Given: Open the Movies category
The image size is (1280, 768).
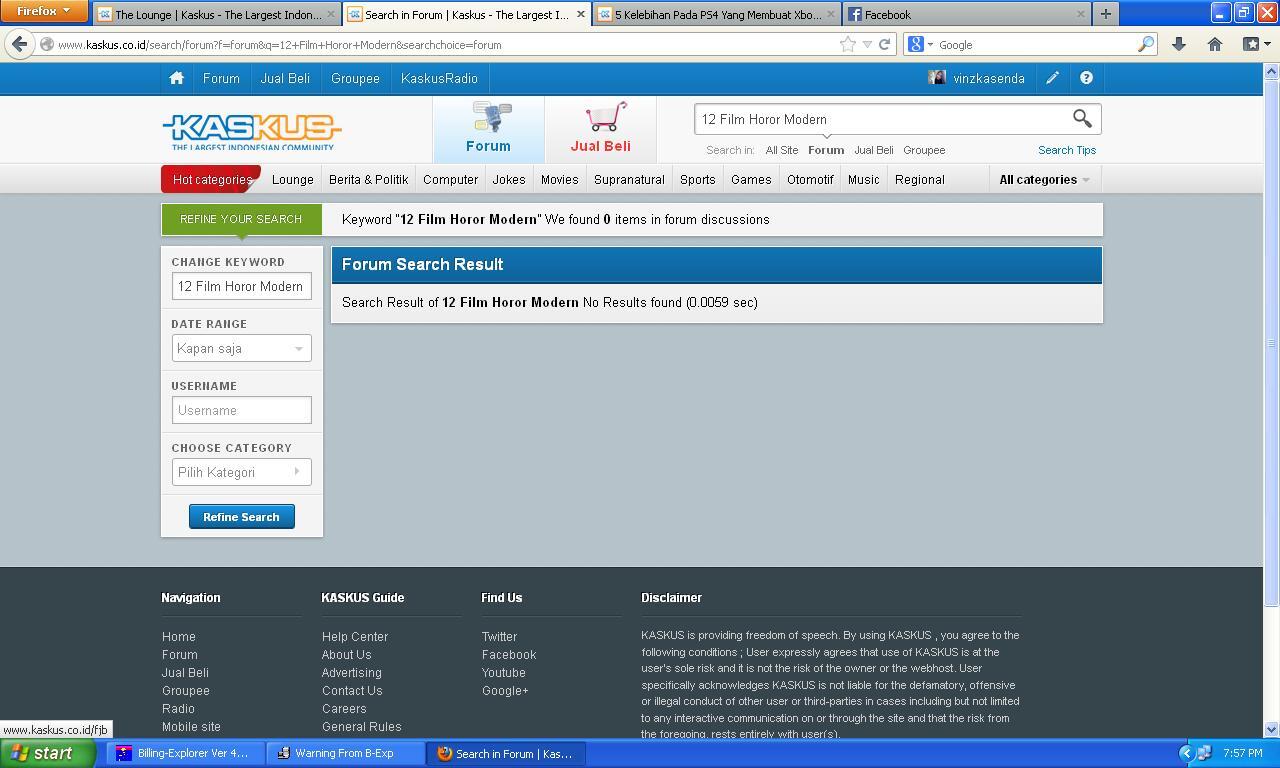Looking at the screenshot, I should (559, 180).
